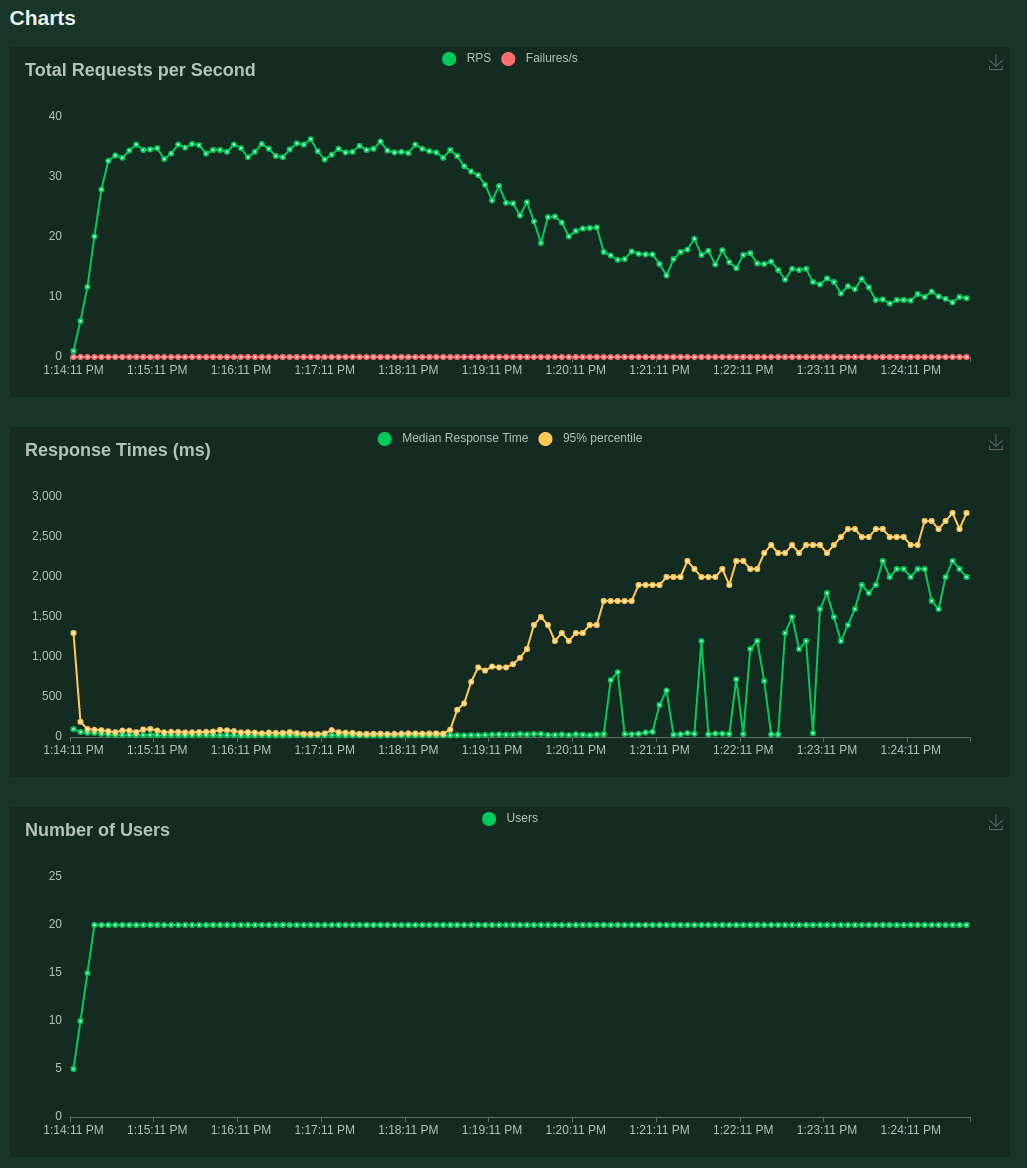1027x1168 pixels.
Task: Click the Number of Users title
Action: [x=97, y=829]
